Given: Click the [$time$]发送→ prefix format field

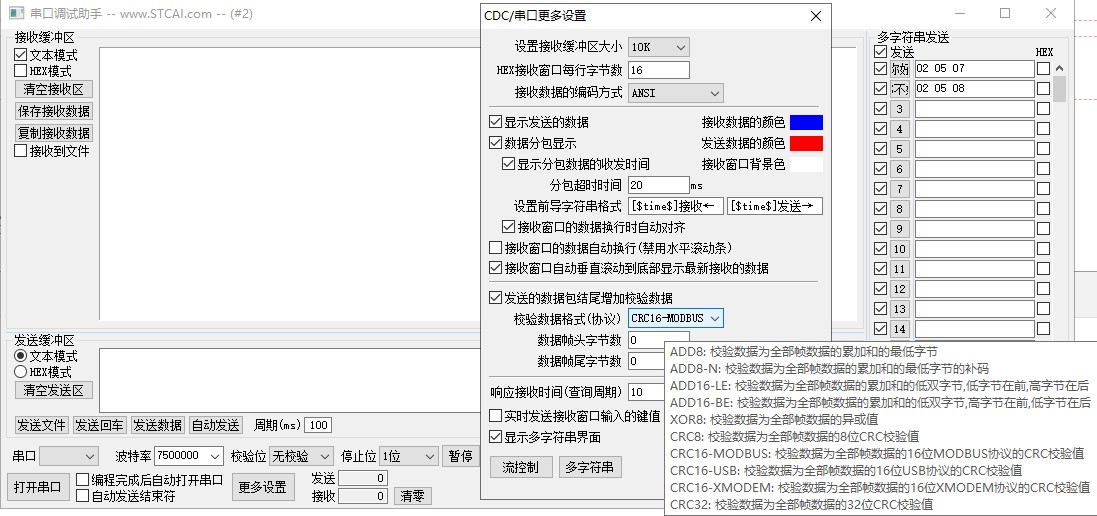Looking at the screenshot, I should [x=774, y=206].
